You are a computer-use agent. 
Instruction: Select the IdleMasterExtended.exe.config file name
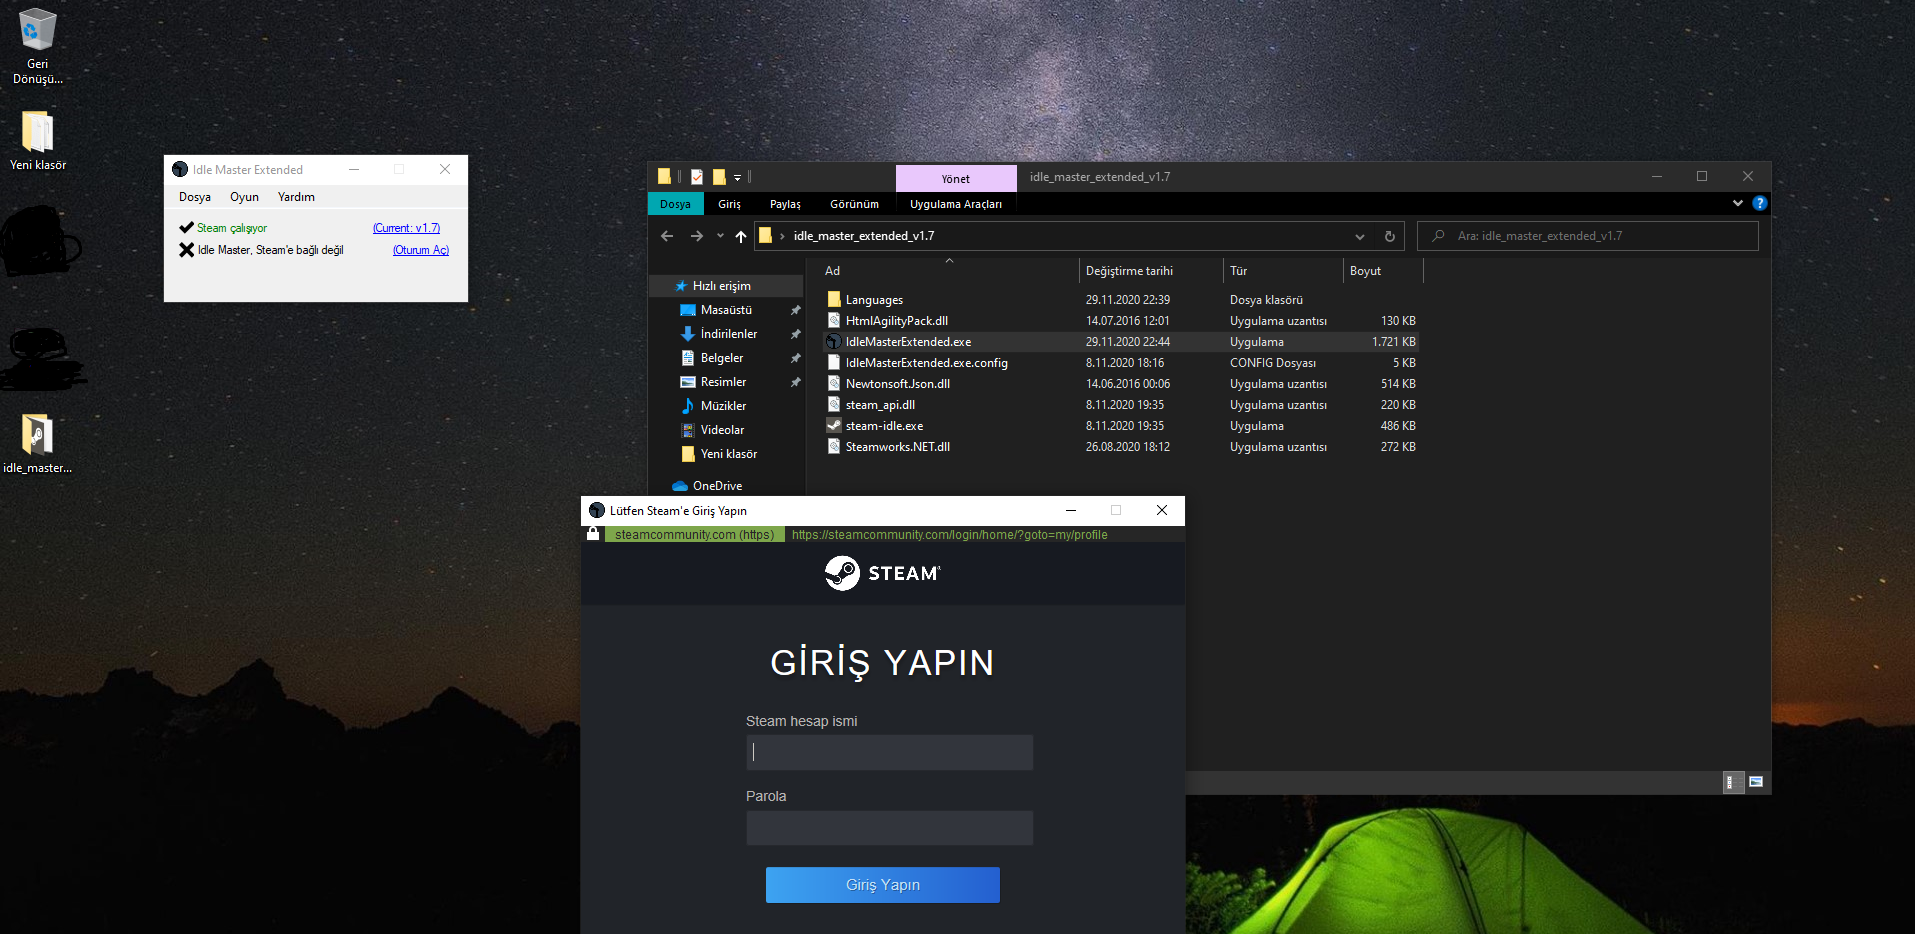(x=927, y=363)
